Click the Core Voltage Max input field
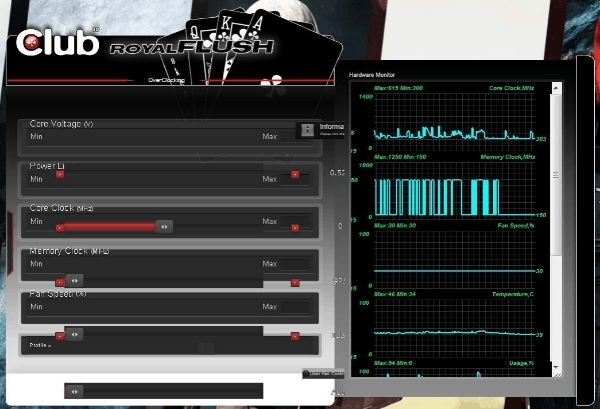This screenshot has height=409, width=600. point(295,137)
